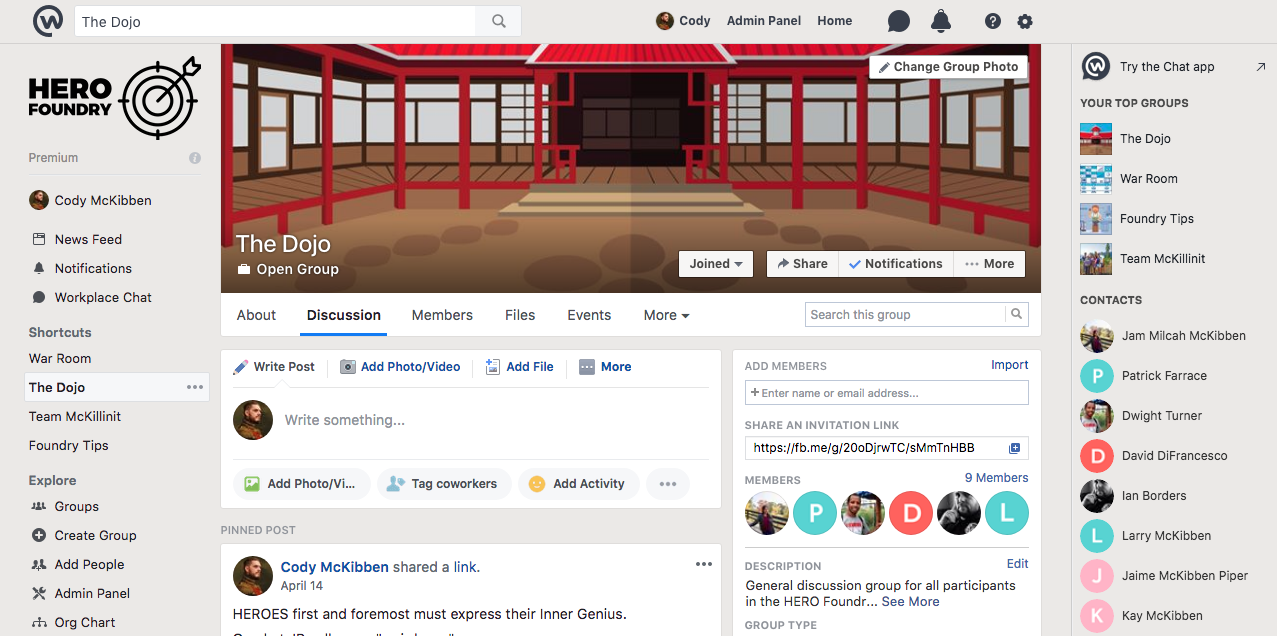Click the search icon in group search
Viewport: 1277px width, 636px height.
click(x=1017, y=314)
